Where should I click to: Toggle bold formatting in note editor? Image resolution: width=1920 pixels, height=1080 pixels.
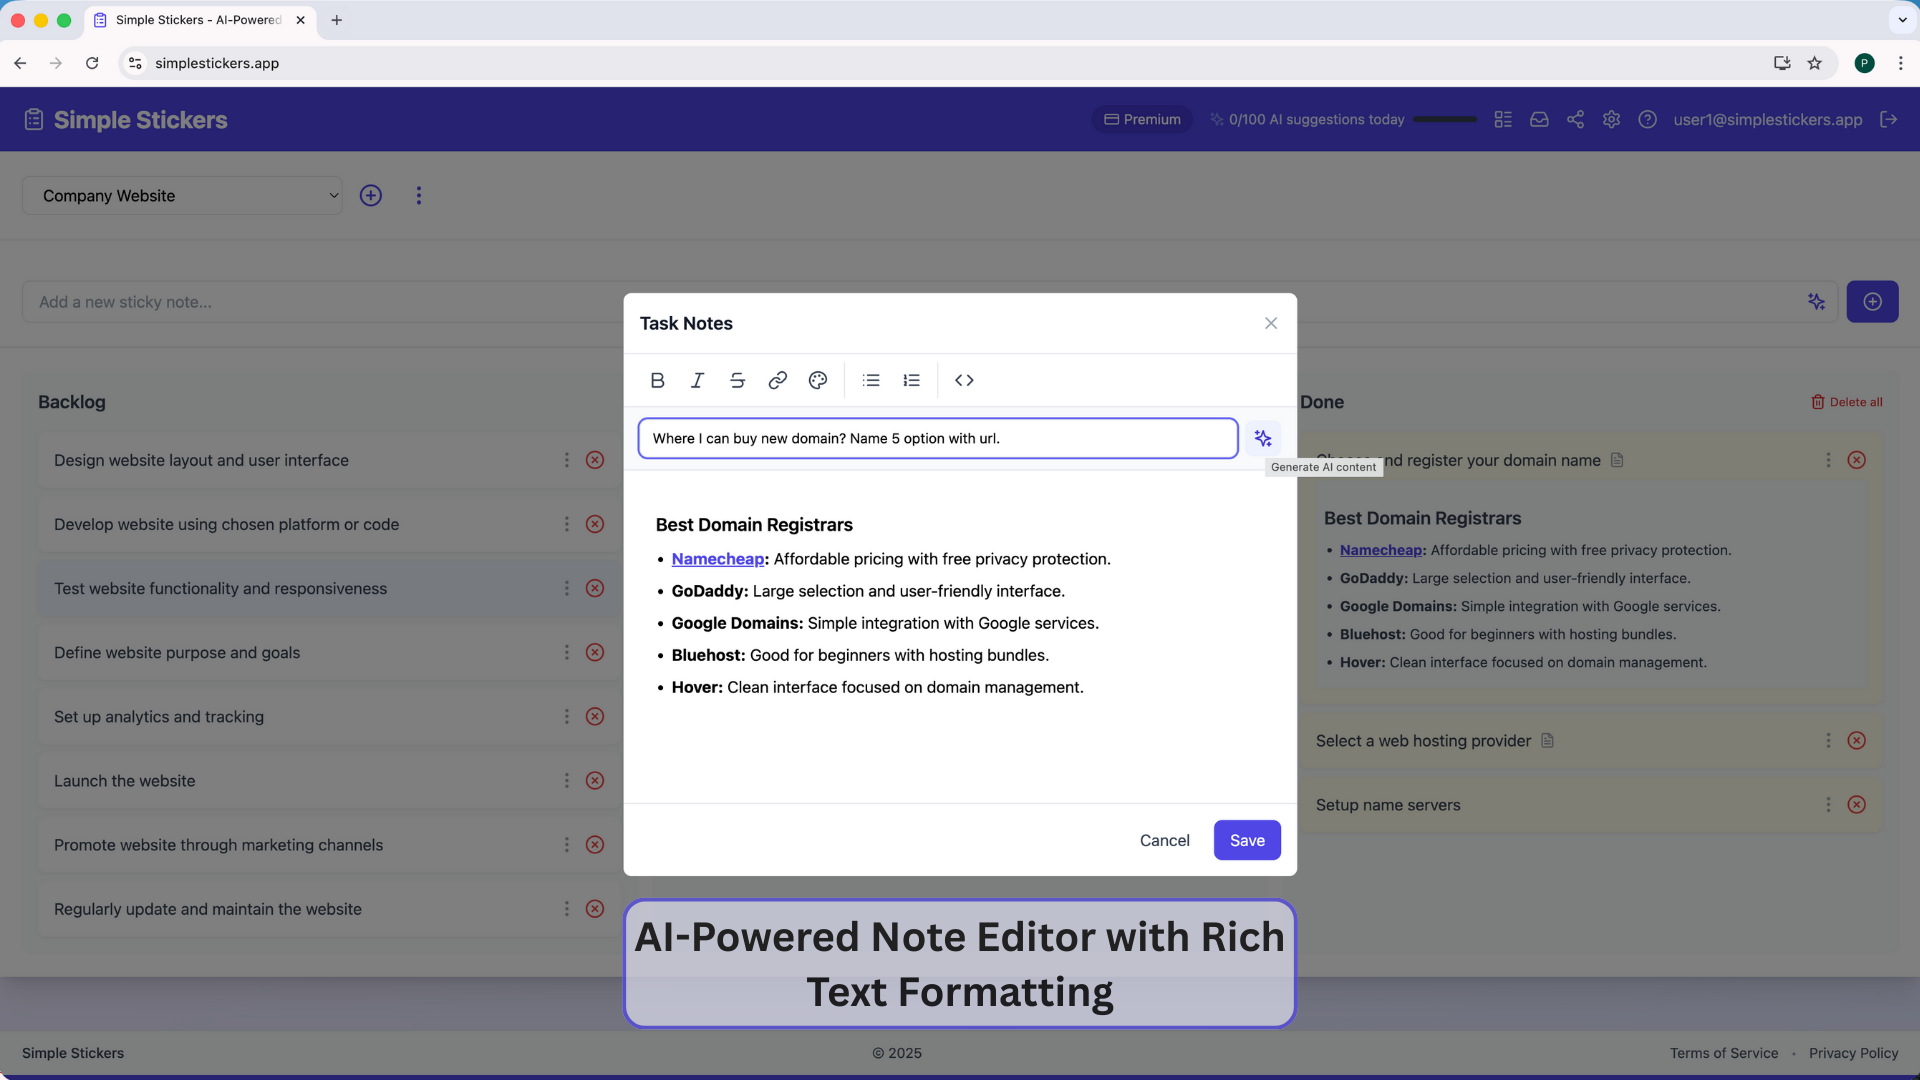pyautogui.click(x=657, y=380)
